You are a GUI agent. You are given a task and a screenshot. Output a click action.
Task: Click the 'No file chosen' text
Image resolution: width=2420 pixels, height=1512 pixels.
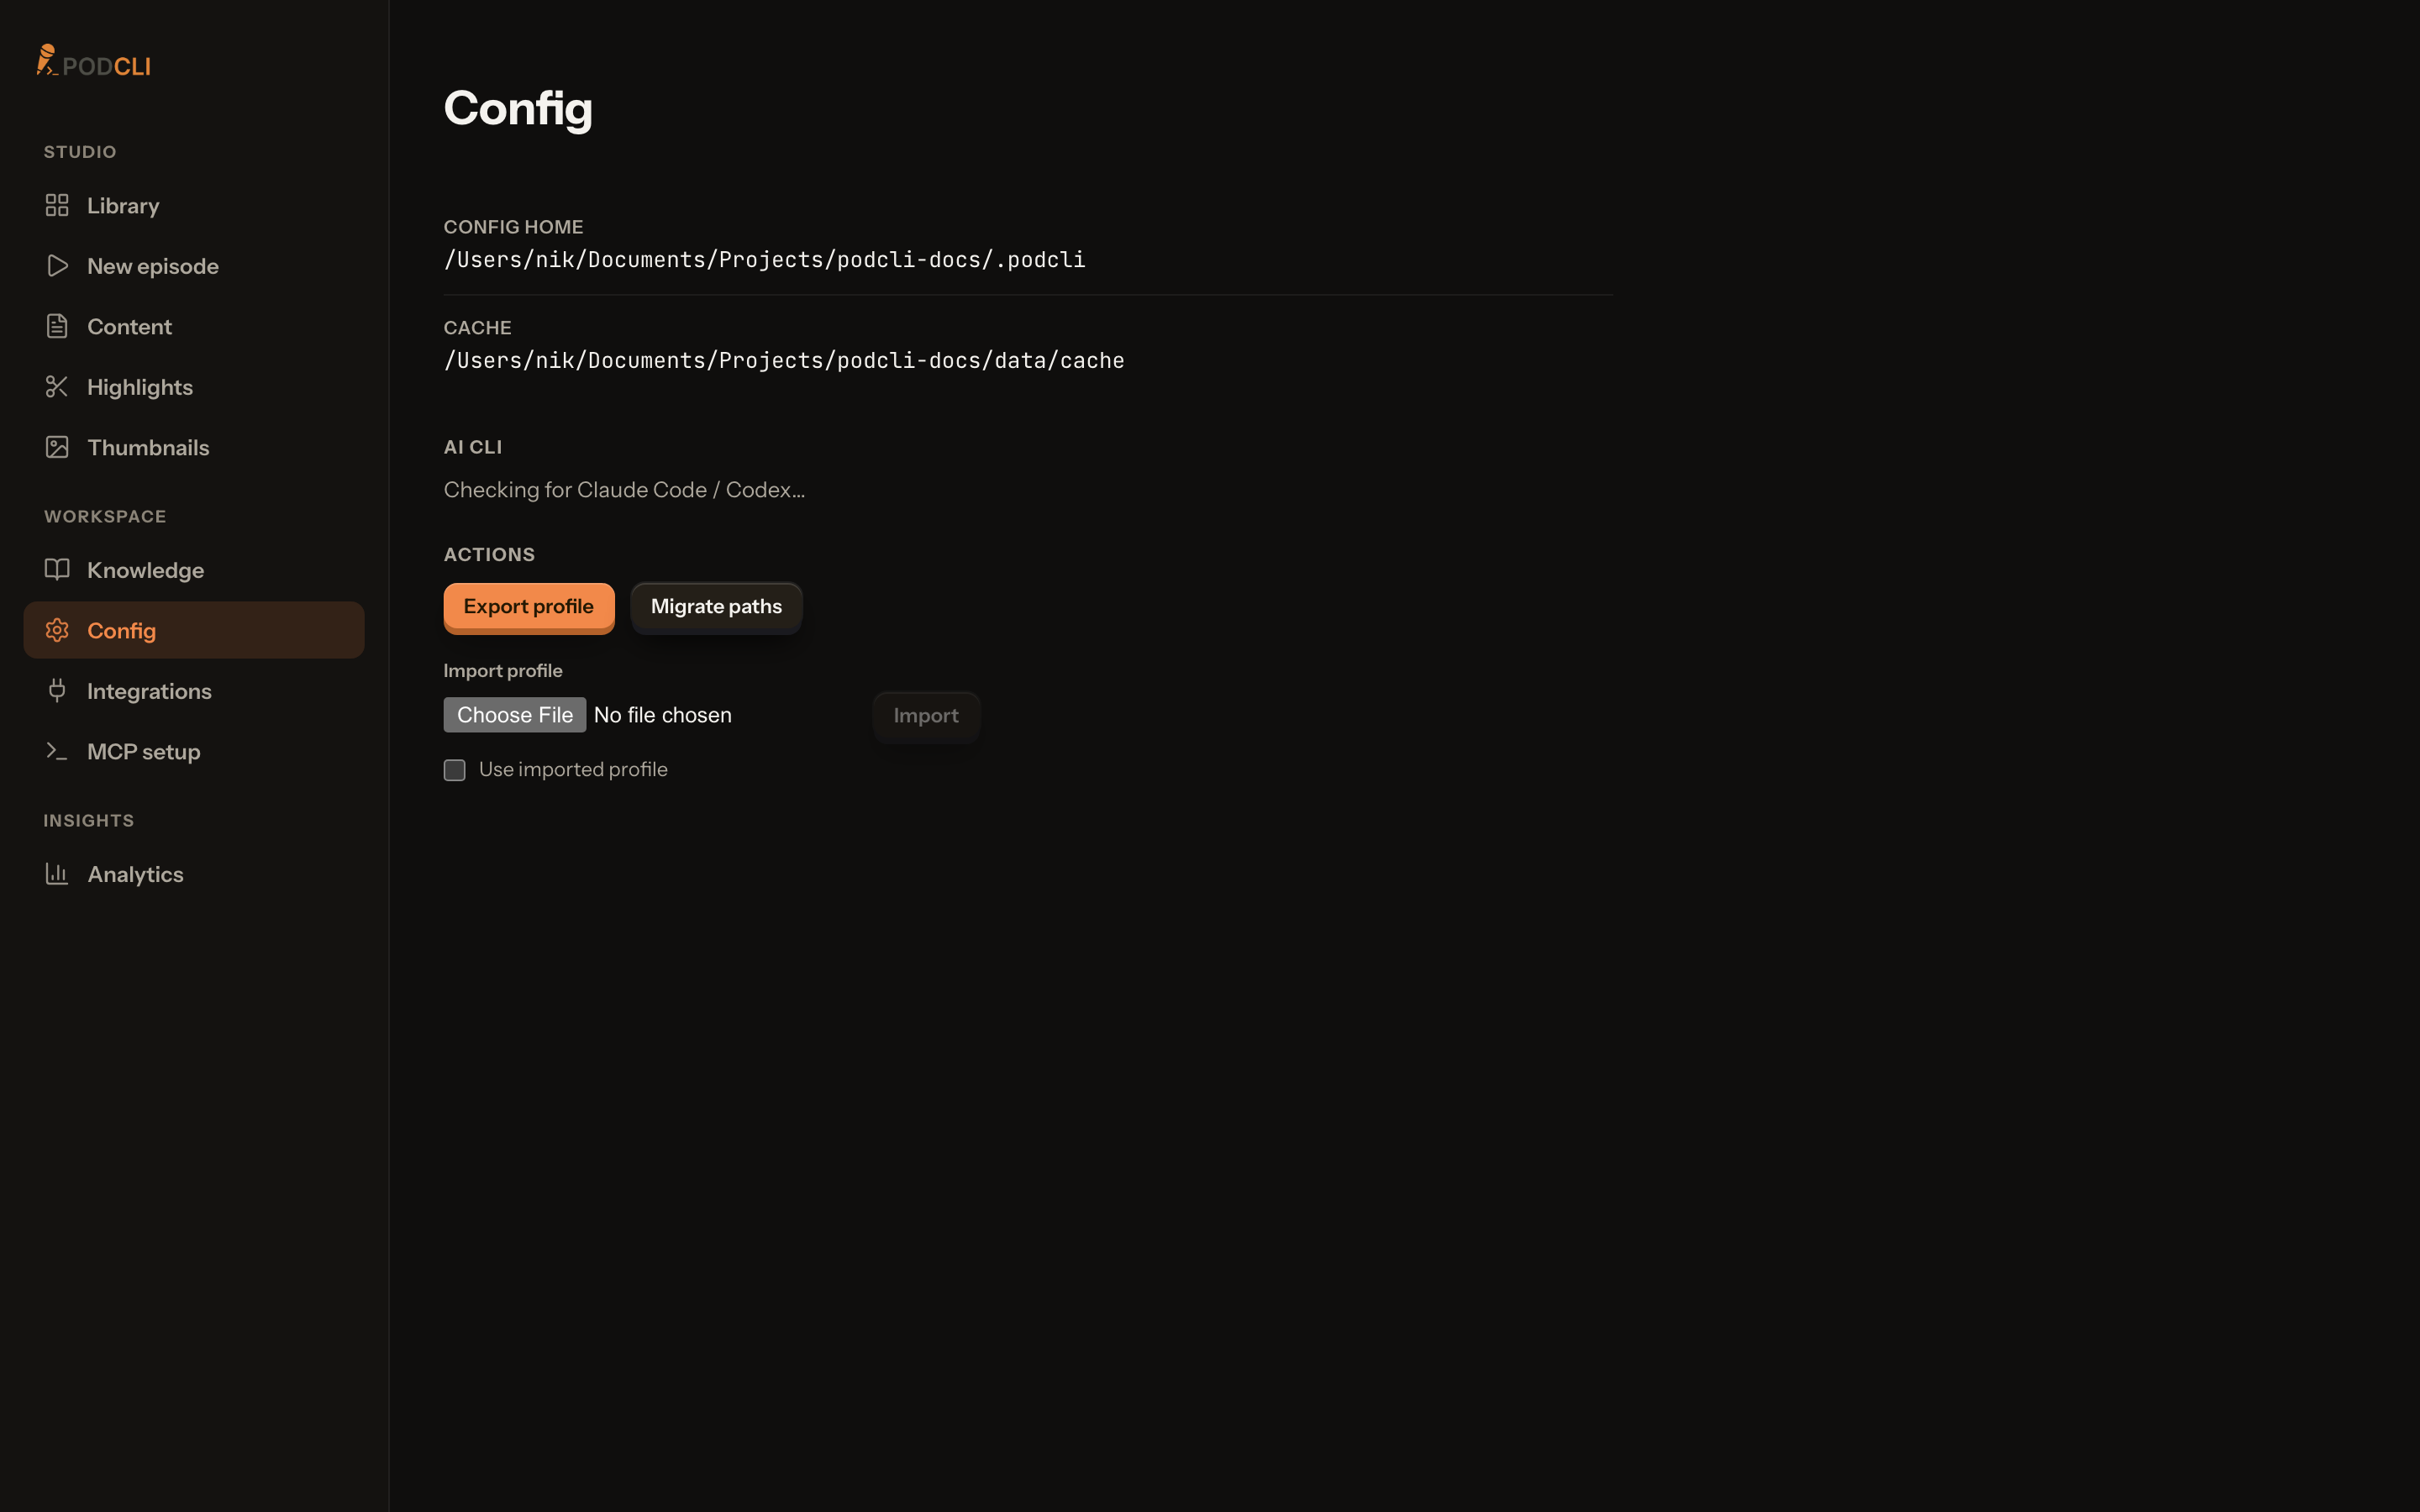pos(663,715)
